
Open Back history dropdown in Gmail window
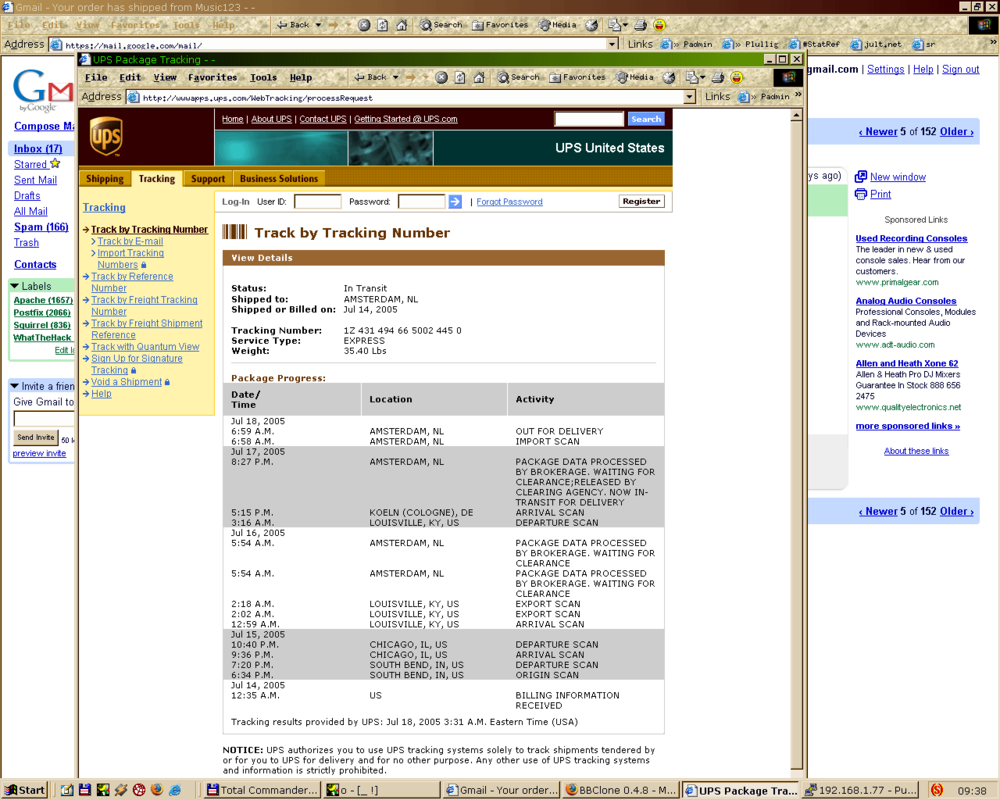[x=318, y=25]
